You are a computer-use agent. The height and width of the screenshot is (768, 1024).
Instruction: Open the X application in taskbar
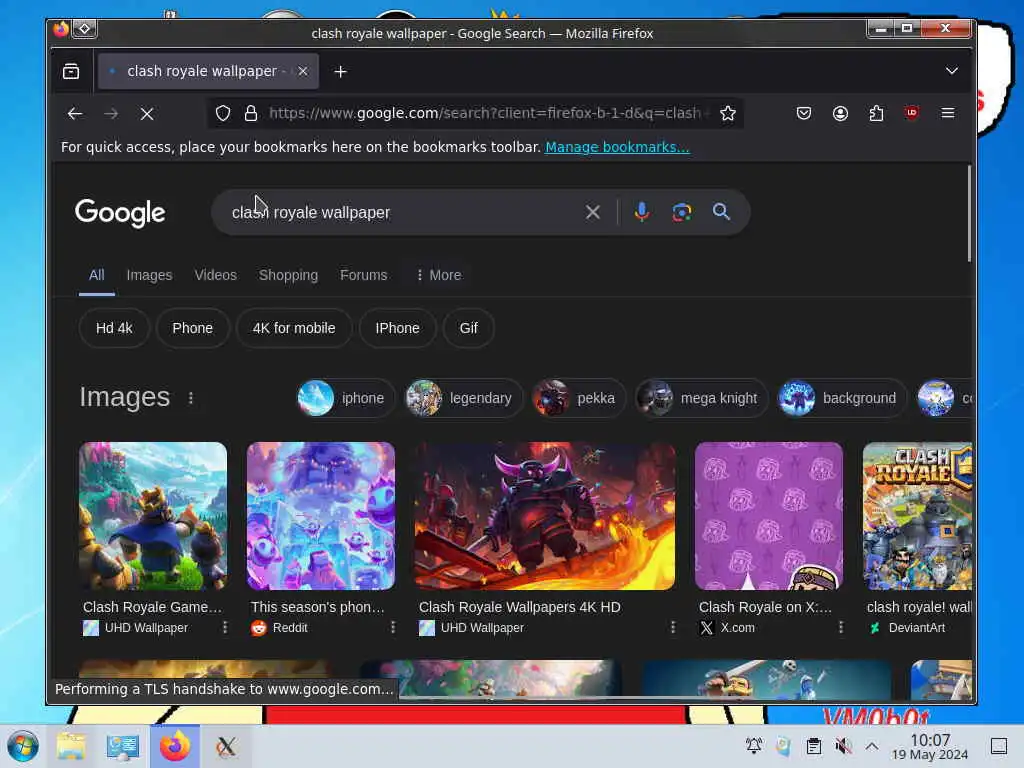(226, 746)
